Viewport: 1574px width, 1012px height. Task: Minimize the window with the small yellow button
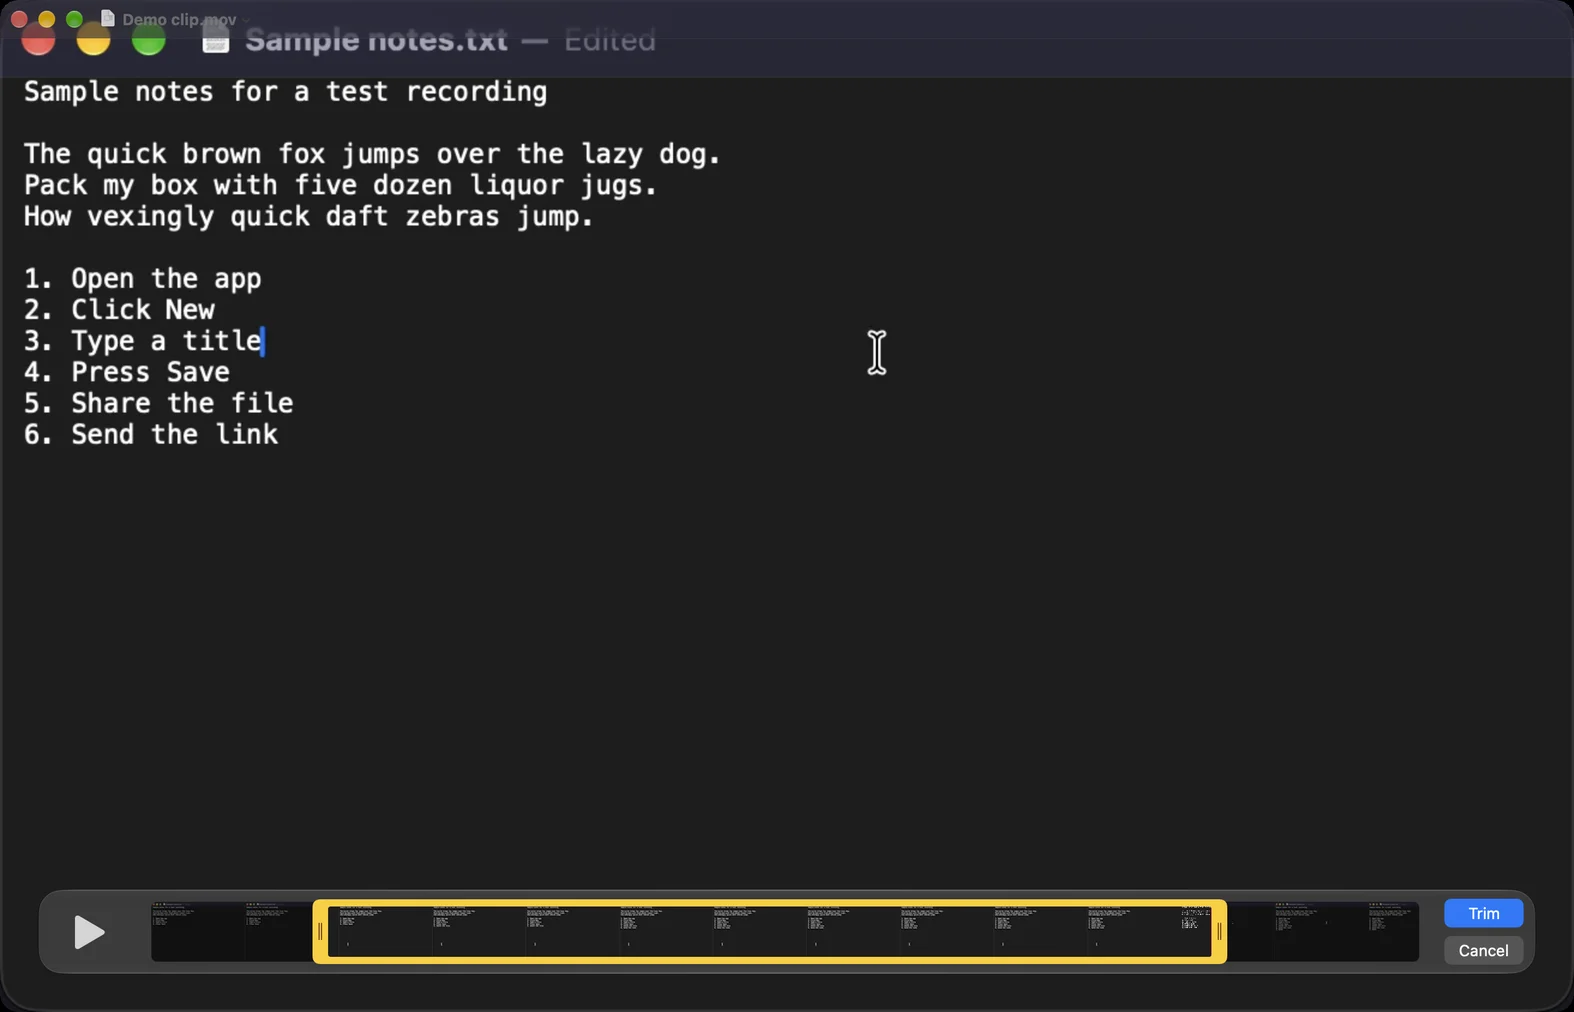coord(46,19)
